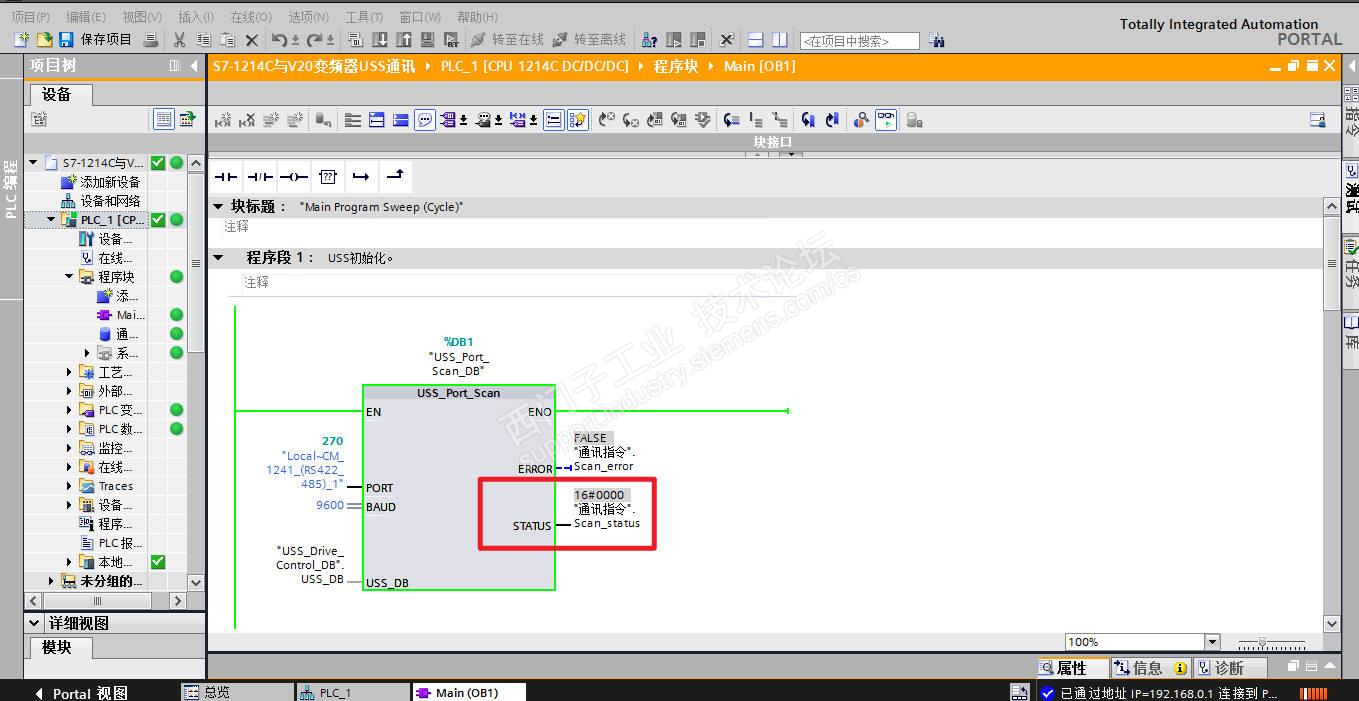Expand the 工艺 folder in tree

click(x=69, y=372)
